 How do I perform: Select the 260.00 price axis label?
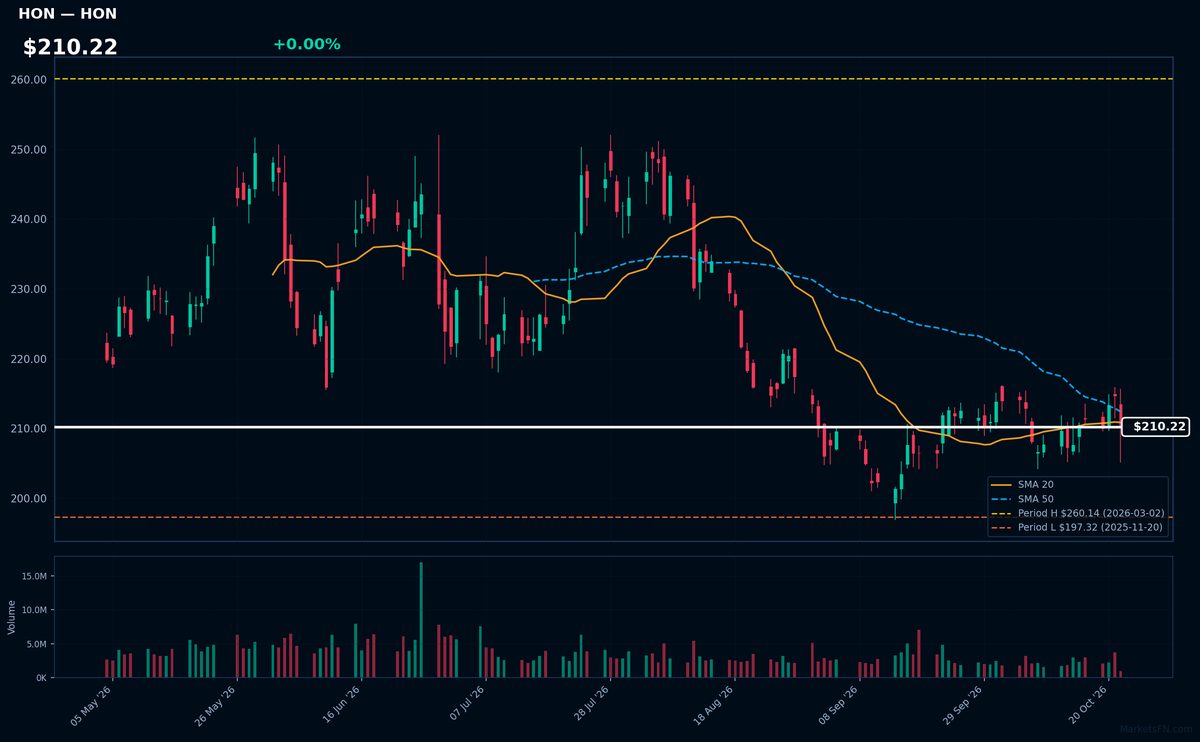29,79
